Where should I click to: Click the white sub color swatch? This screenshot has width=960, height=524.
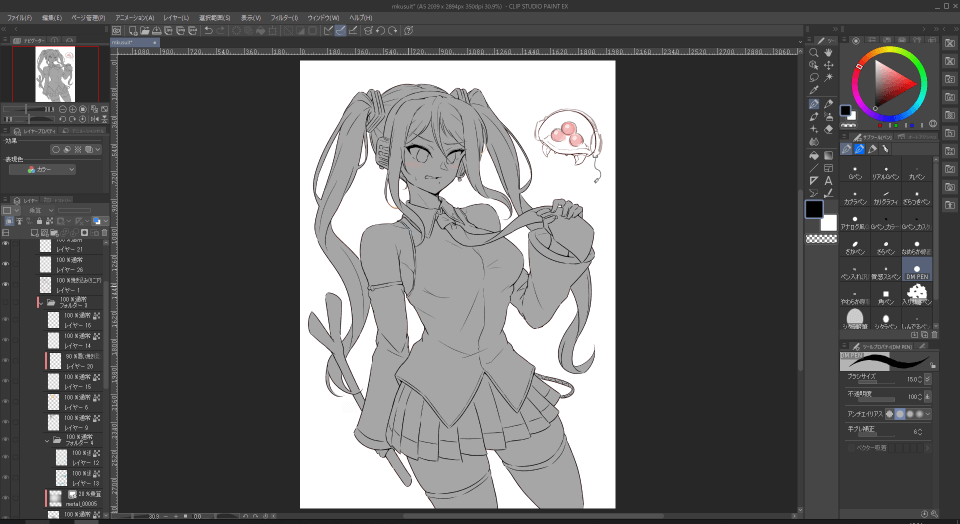point(828,223)
